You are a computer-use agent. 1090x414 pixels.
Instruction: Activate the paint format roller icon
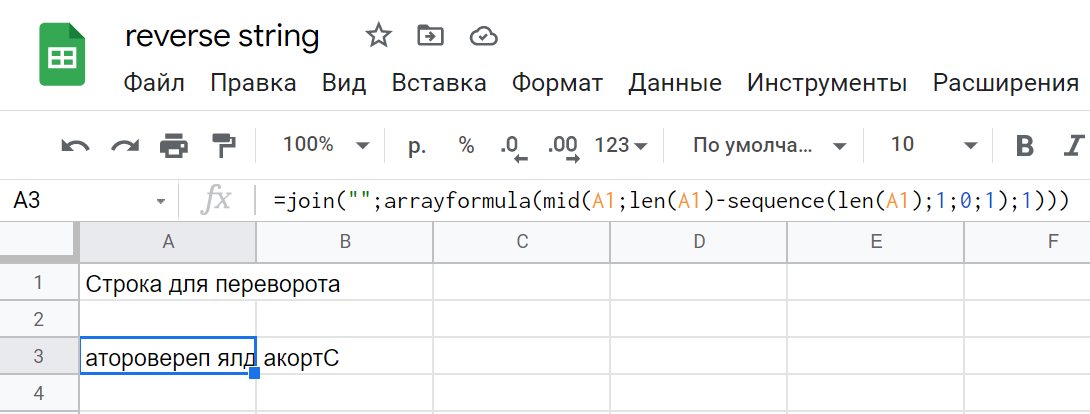[x=224, y=146]
